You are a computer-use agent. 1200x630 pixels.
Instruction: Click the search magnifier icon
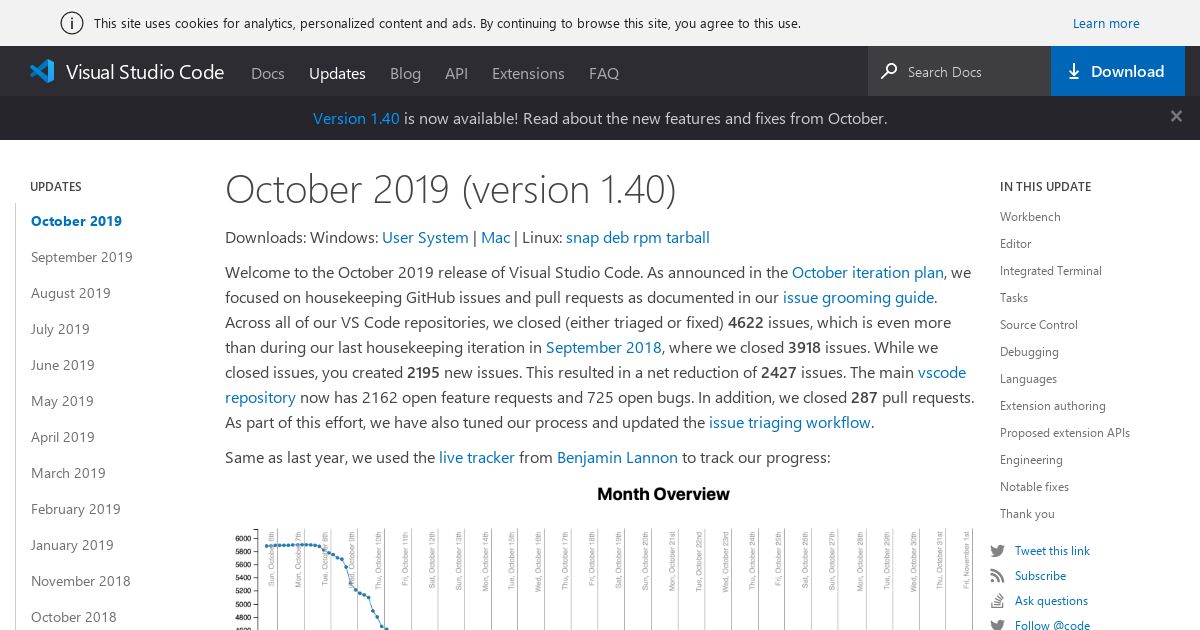pos(889,71)
